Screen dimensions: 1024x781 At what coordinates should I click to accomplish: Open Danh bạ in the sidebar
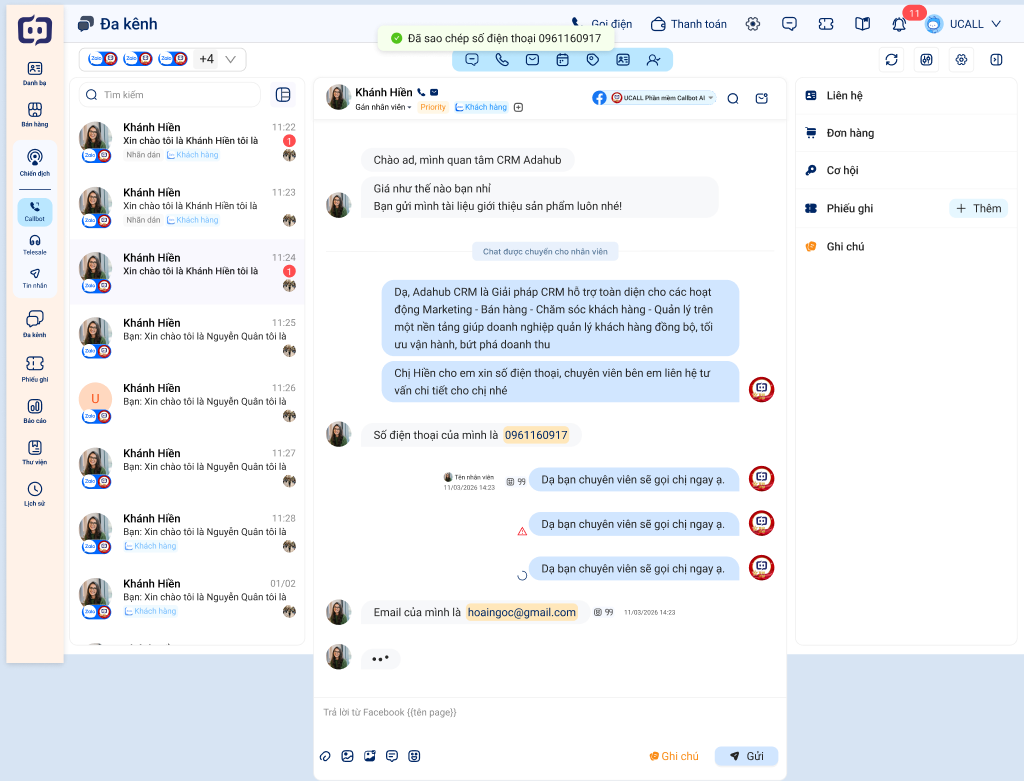coord(35,73)
